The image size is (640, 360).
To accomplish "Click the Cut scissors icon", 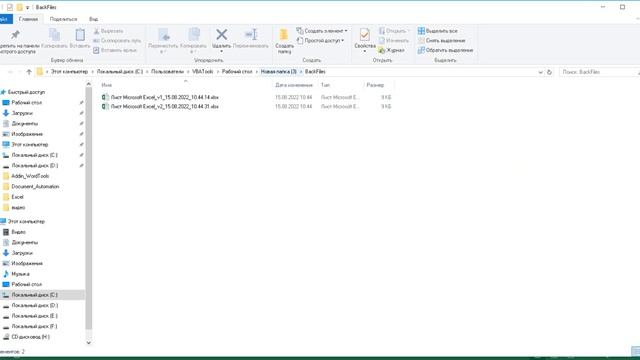I will [x=96, y=31].
